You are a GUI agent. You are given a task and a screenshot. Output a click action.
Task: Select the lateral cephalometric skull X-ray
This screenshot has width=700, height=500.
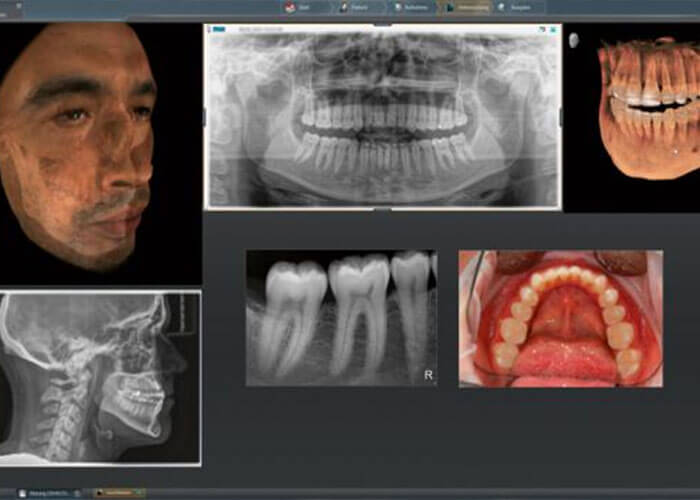coord(100,377)
